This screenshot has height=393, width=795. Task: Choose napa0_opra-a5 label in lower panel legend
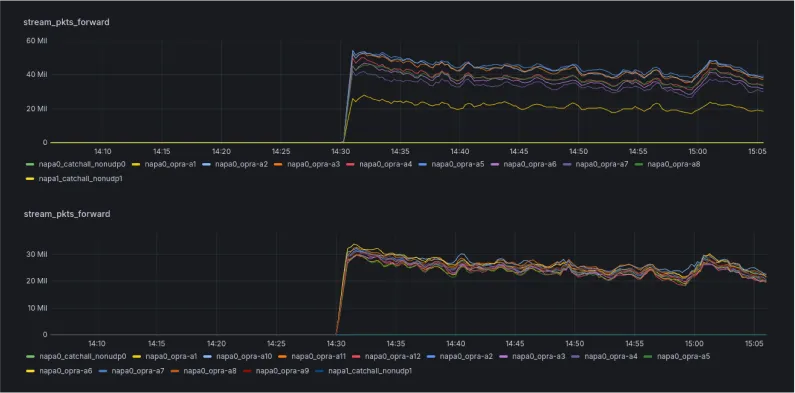click(x=683, y=356)
